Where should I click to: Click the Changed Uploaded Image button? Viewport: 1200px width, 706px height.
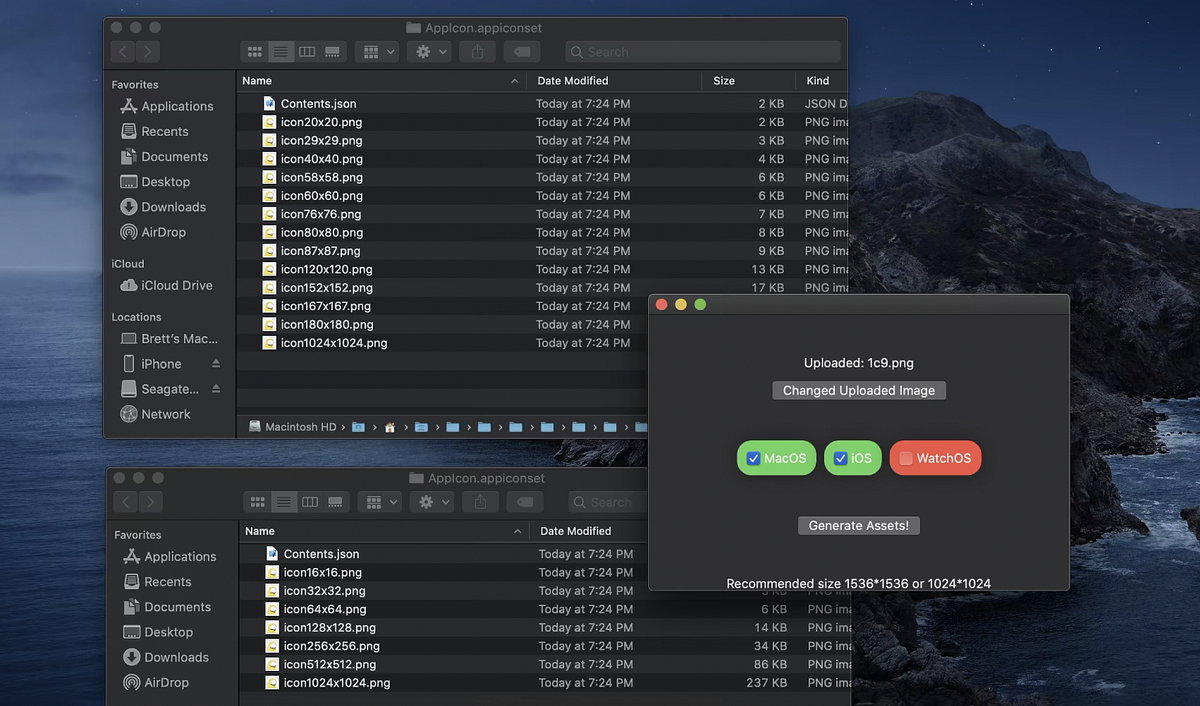tap(858, 390)
